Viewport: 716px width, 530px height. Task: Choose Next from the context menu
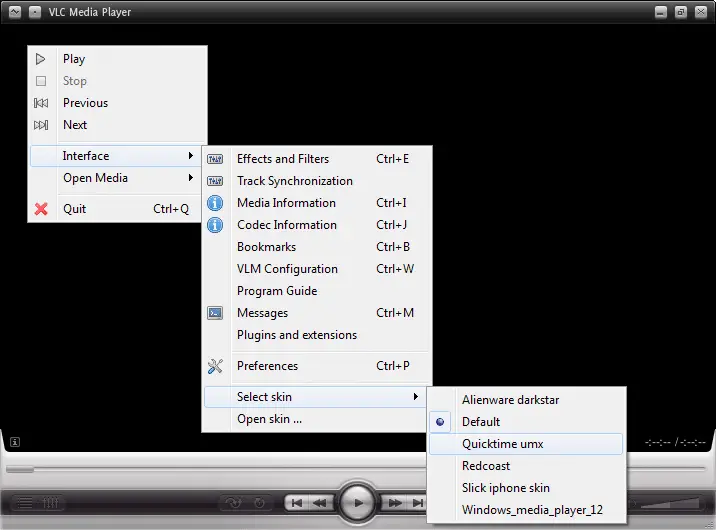click(x=118, y=125)
